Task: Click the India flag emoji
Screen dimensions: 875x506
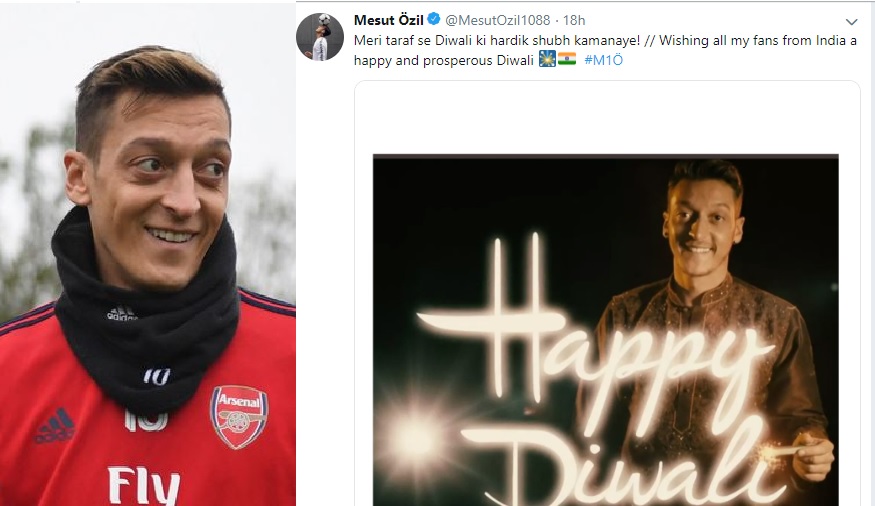Action: pos(567,60)
